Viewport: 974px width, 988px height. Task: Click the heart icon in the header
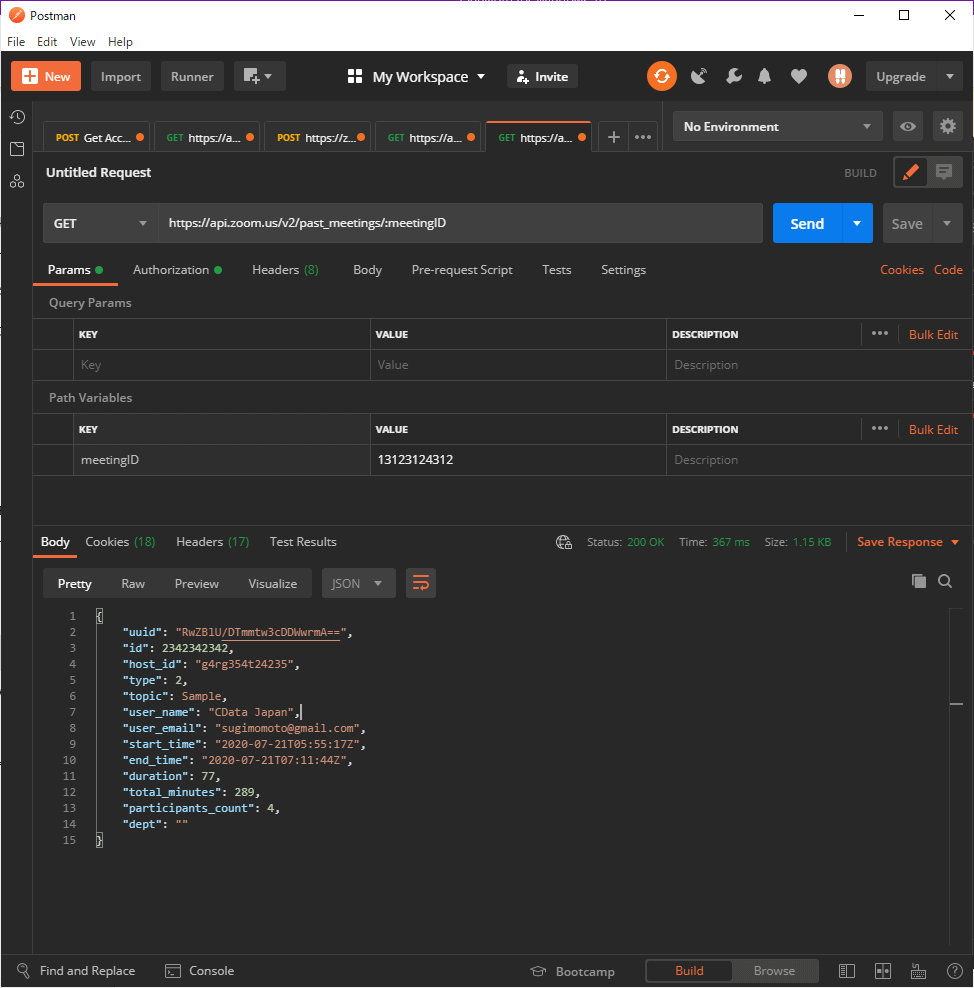[x=799, y=77]
